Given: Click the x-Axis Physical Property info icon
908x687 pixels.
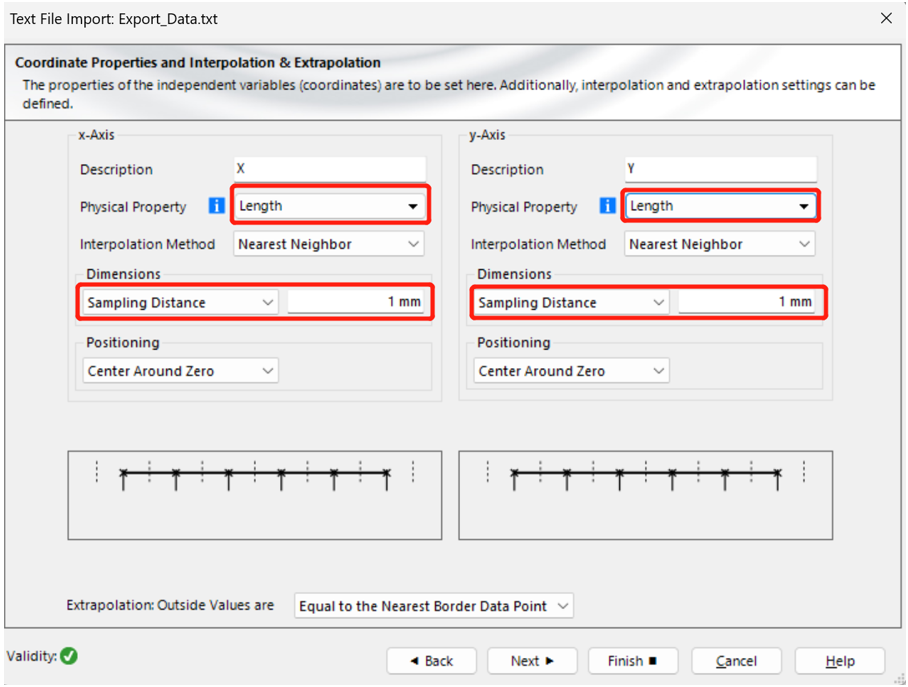Looking at the screenshot, I should tap(216, 206).
